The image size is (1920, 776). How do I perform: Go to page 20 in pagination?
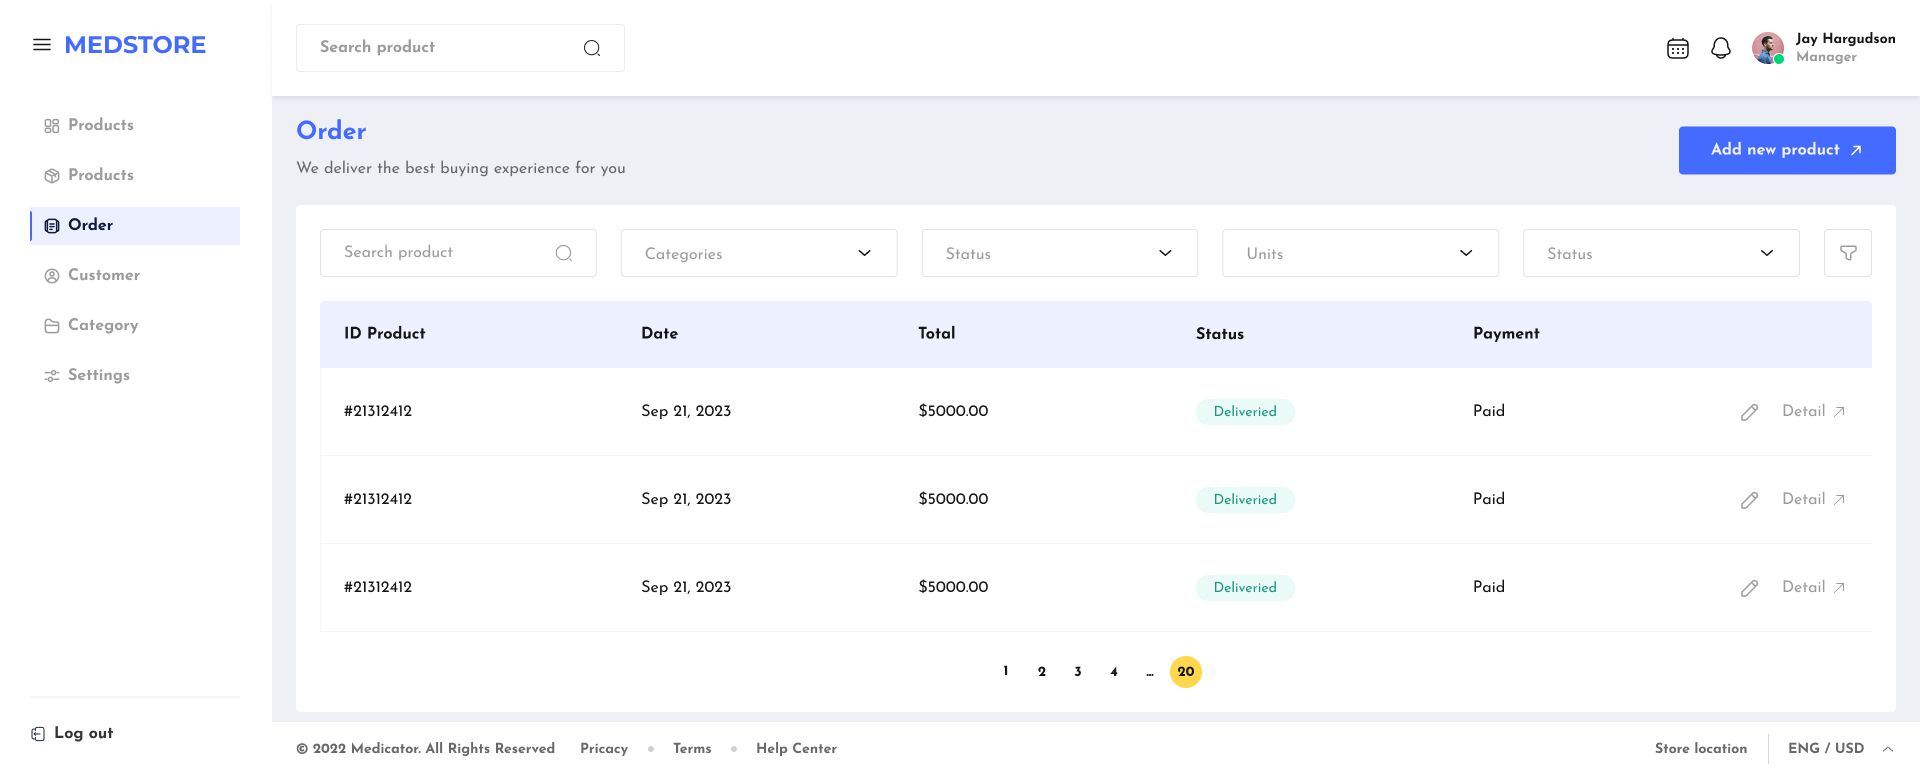point(1185,672)
